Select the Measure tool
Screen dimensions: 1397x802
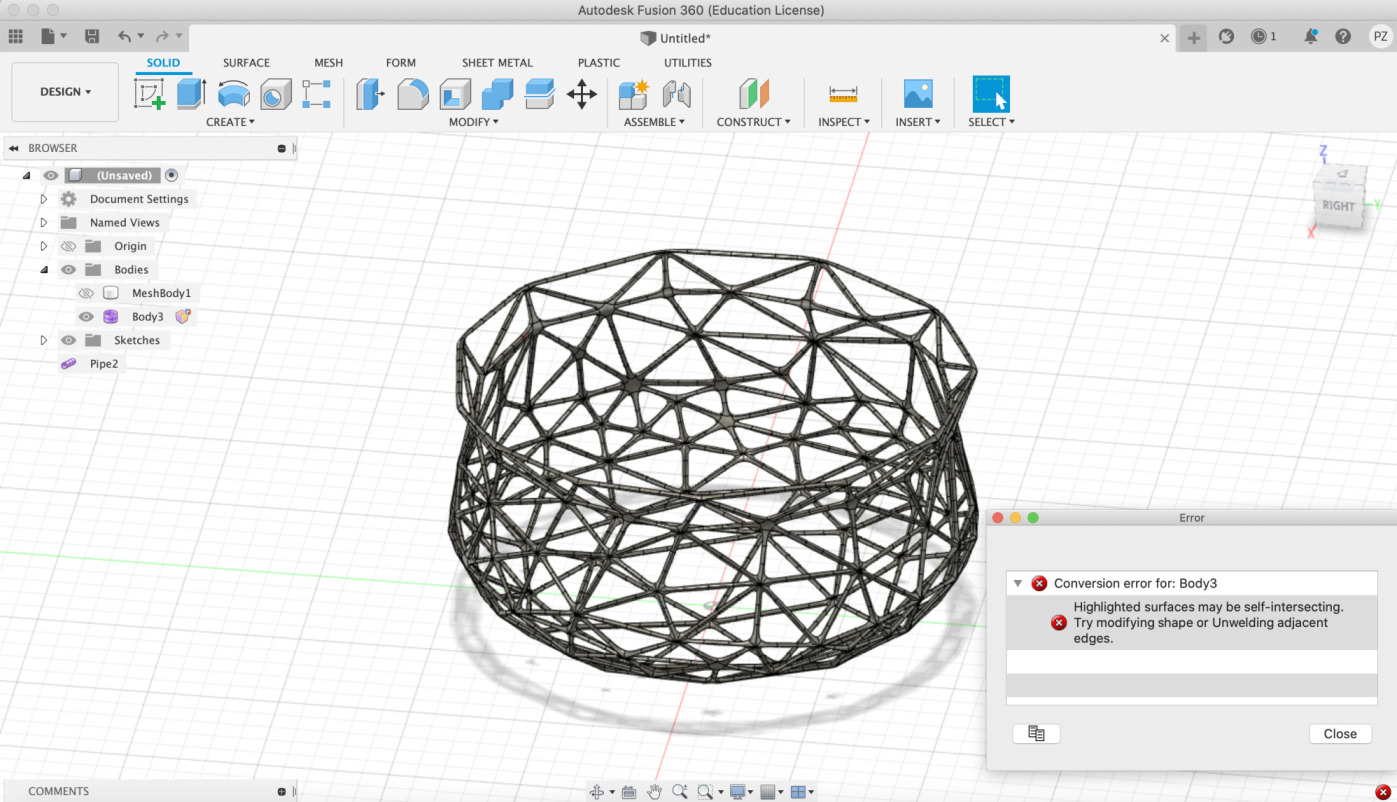coord(843,94)
